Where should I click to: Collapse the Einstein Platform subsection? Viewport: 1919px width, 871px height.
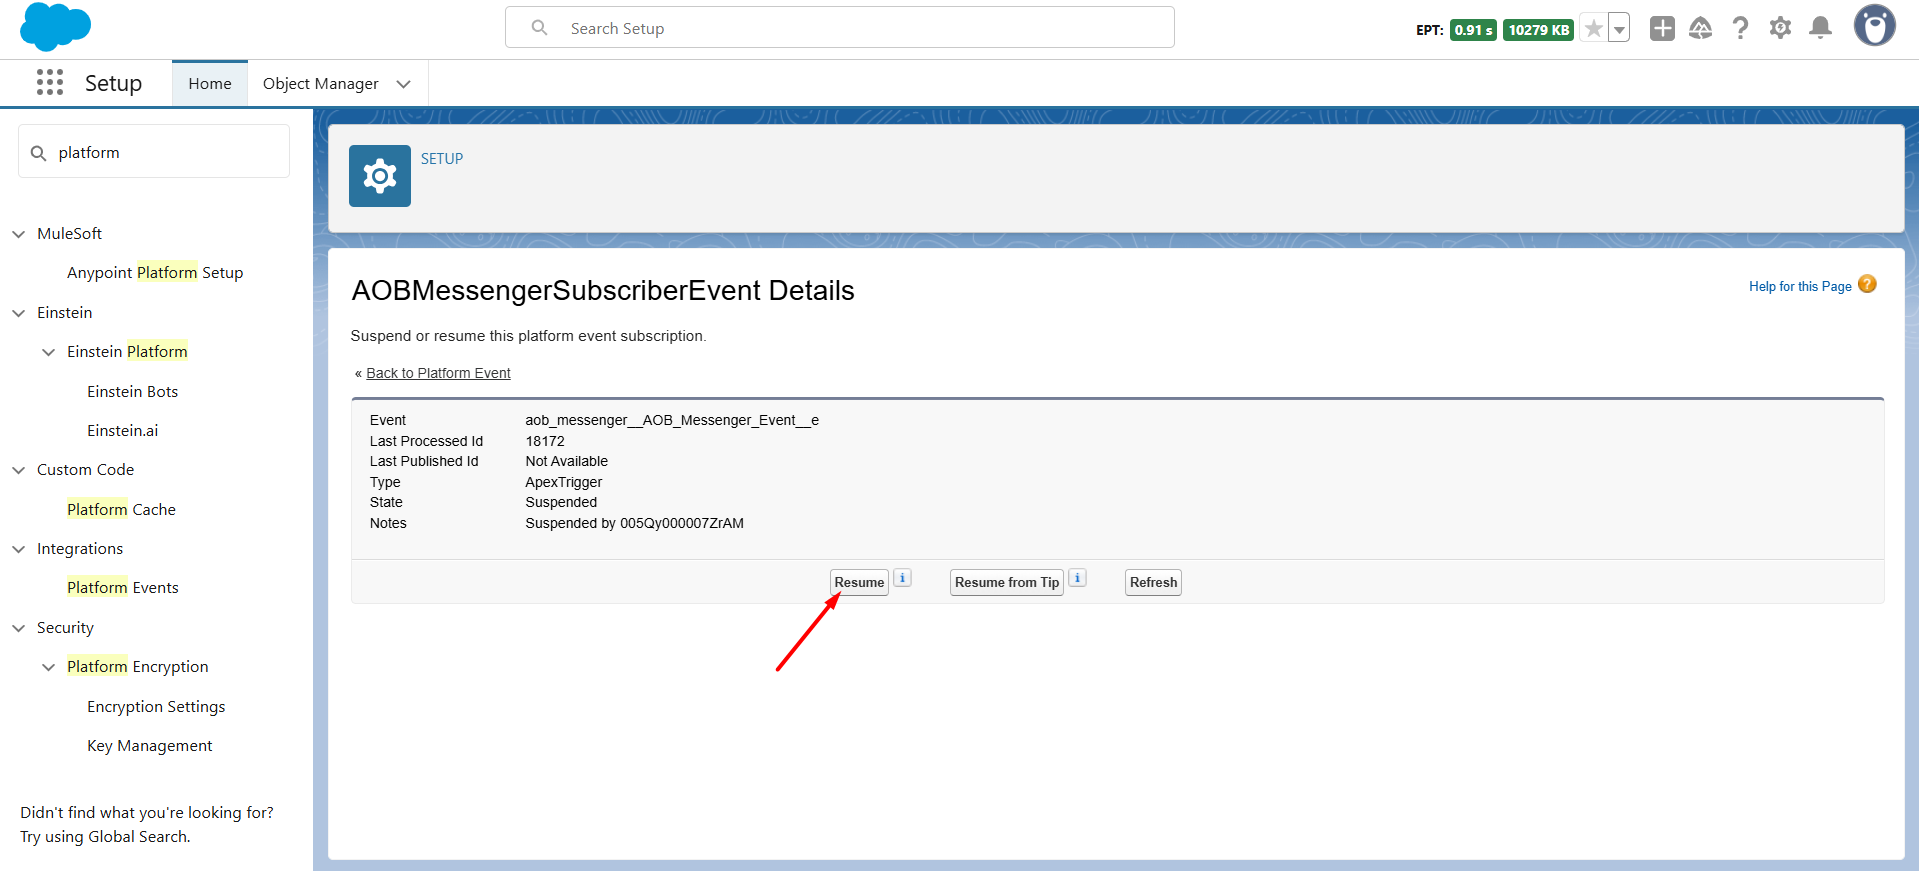pos(48,352)
